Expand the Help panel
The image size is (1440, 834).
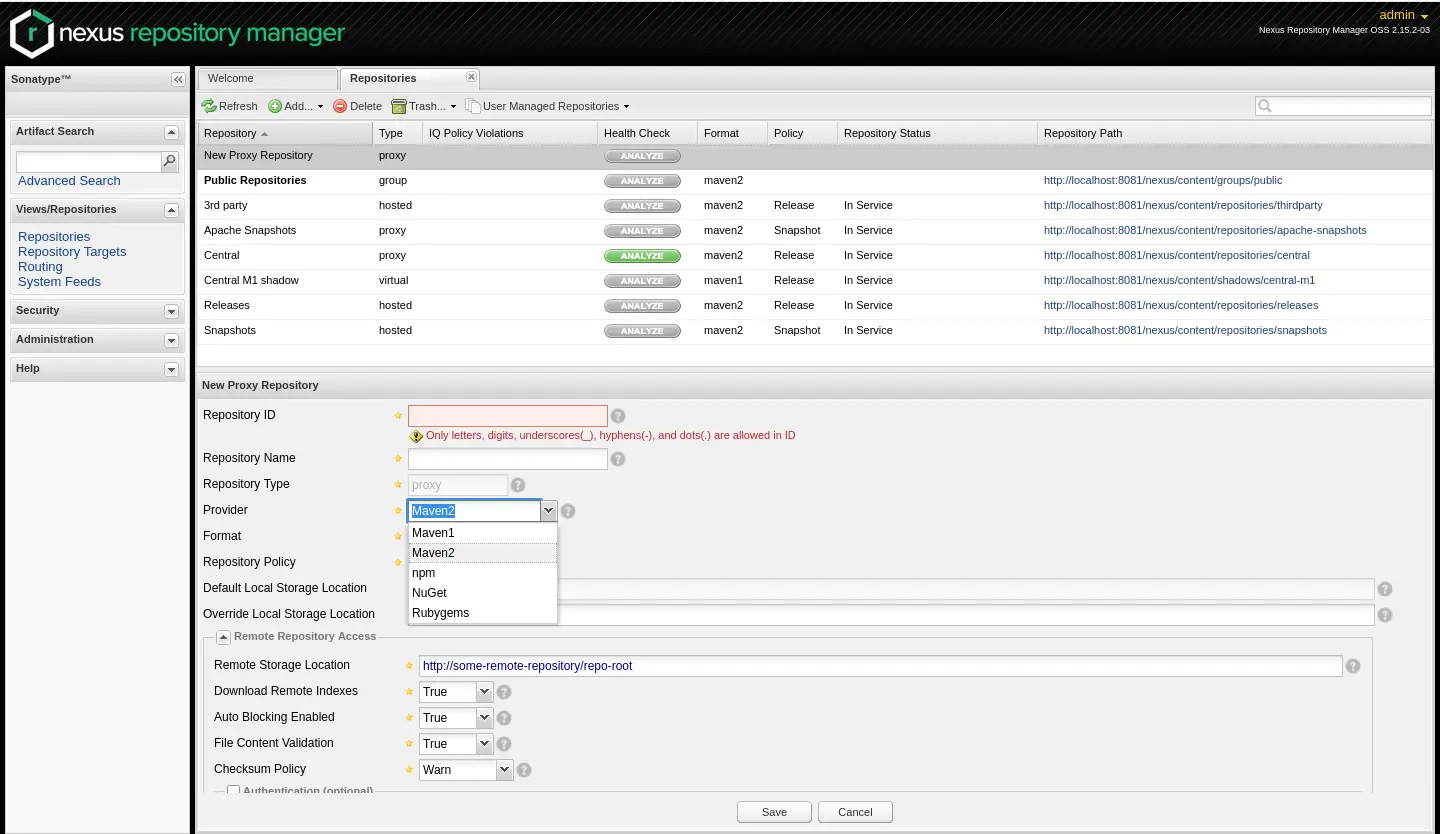(x=171, y=369)
